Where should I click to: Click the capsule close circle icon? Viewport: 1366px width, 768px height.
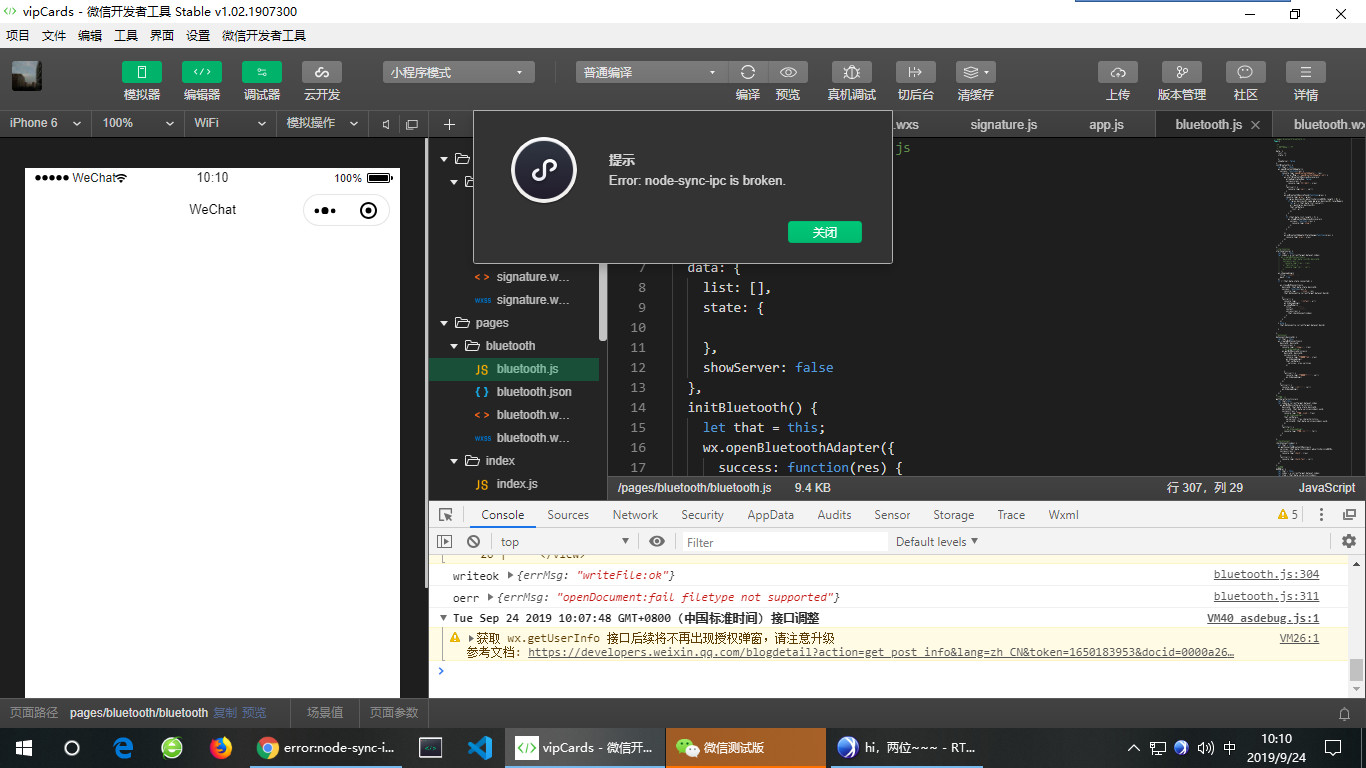pos(368,210)
